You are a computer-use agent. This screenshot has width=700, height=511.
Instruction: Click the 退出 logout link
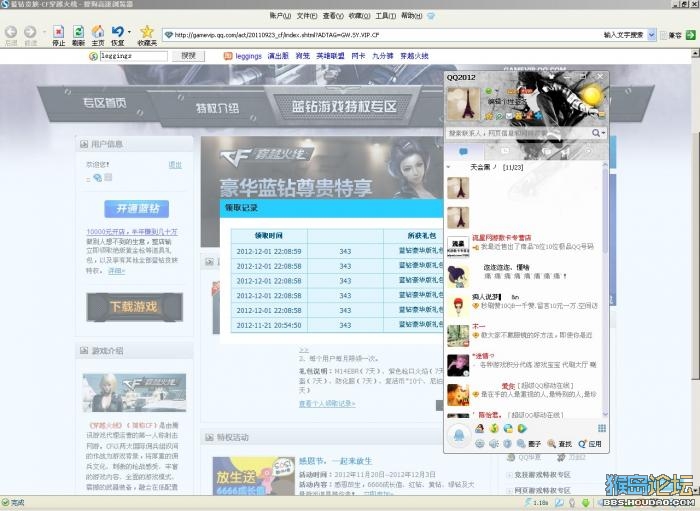coord(175,165)
